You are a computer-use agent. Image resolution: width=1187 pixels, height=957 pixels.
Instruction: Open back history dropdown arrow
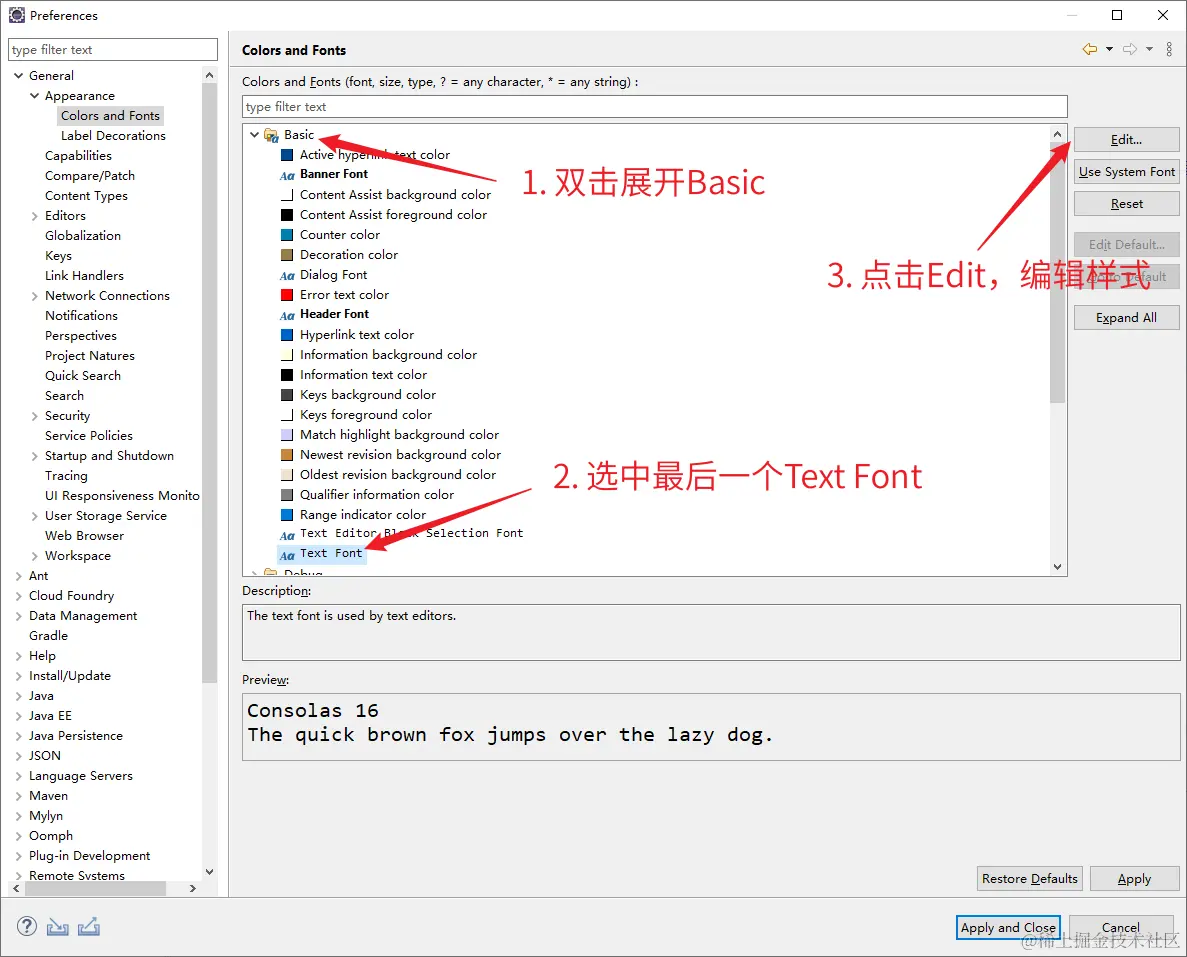(x=1109, y=49)
